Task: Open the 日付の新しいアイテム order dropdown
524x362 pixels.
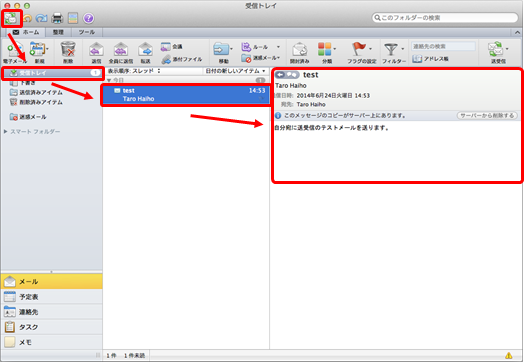Action: [x=235, y=71]
